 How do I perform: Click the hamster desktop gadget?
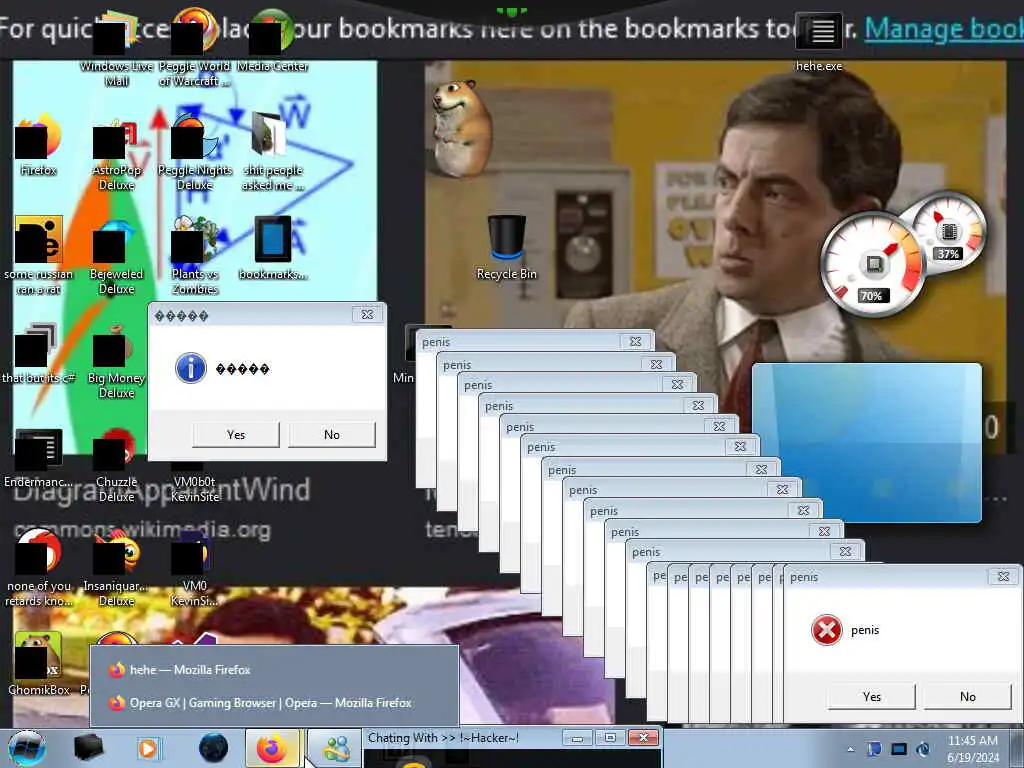point(461,127)
